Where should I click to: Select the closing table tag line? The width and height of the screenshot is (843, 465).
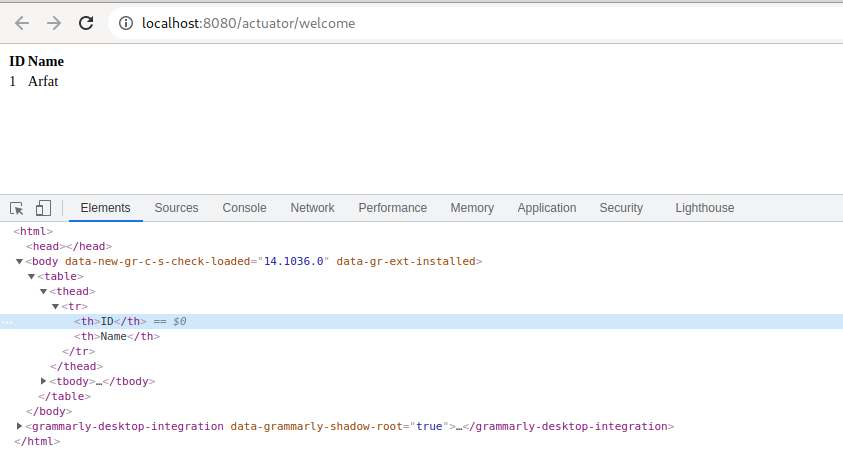pyautogui.click(x=65, y=396)
